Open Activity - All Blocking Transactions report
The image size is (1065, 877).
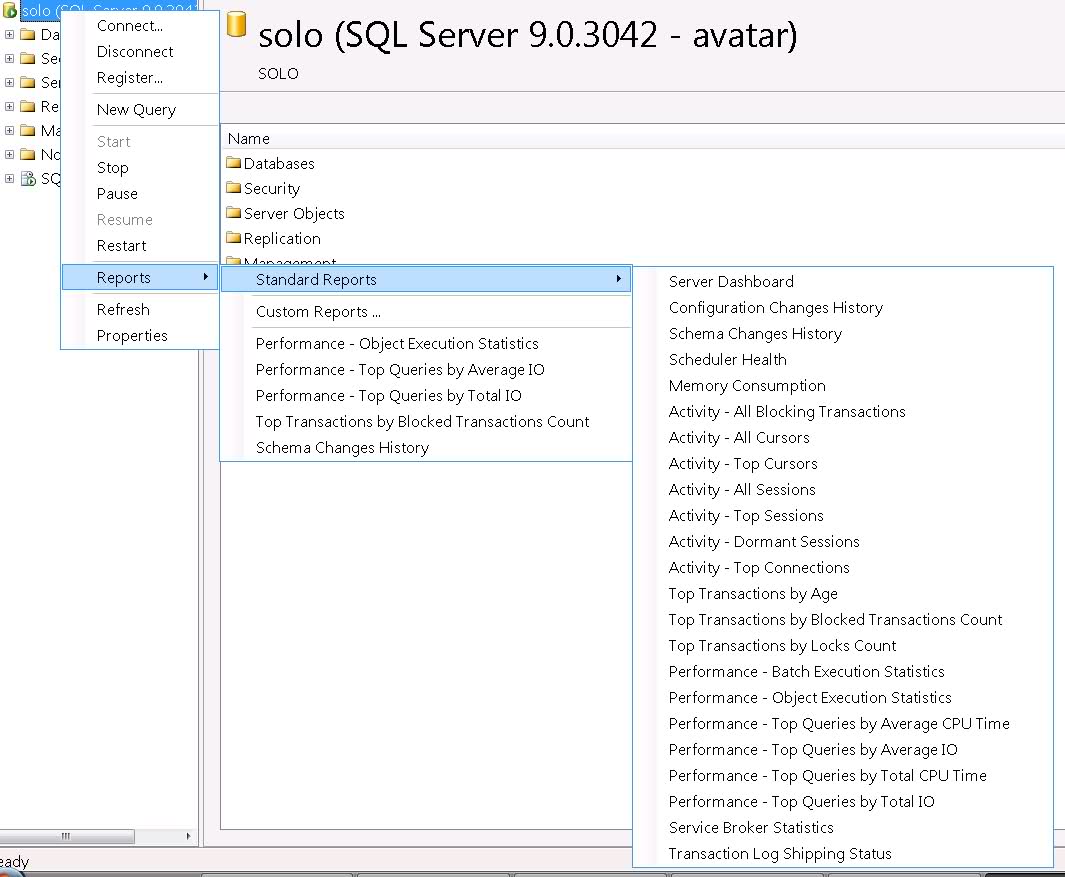click(787, 412)
